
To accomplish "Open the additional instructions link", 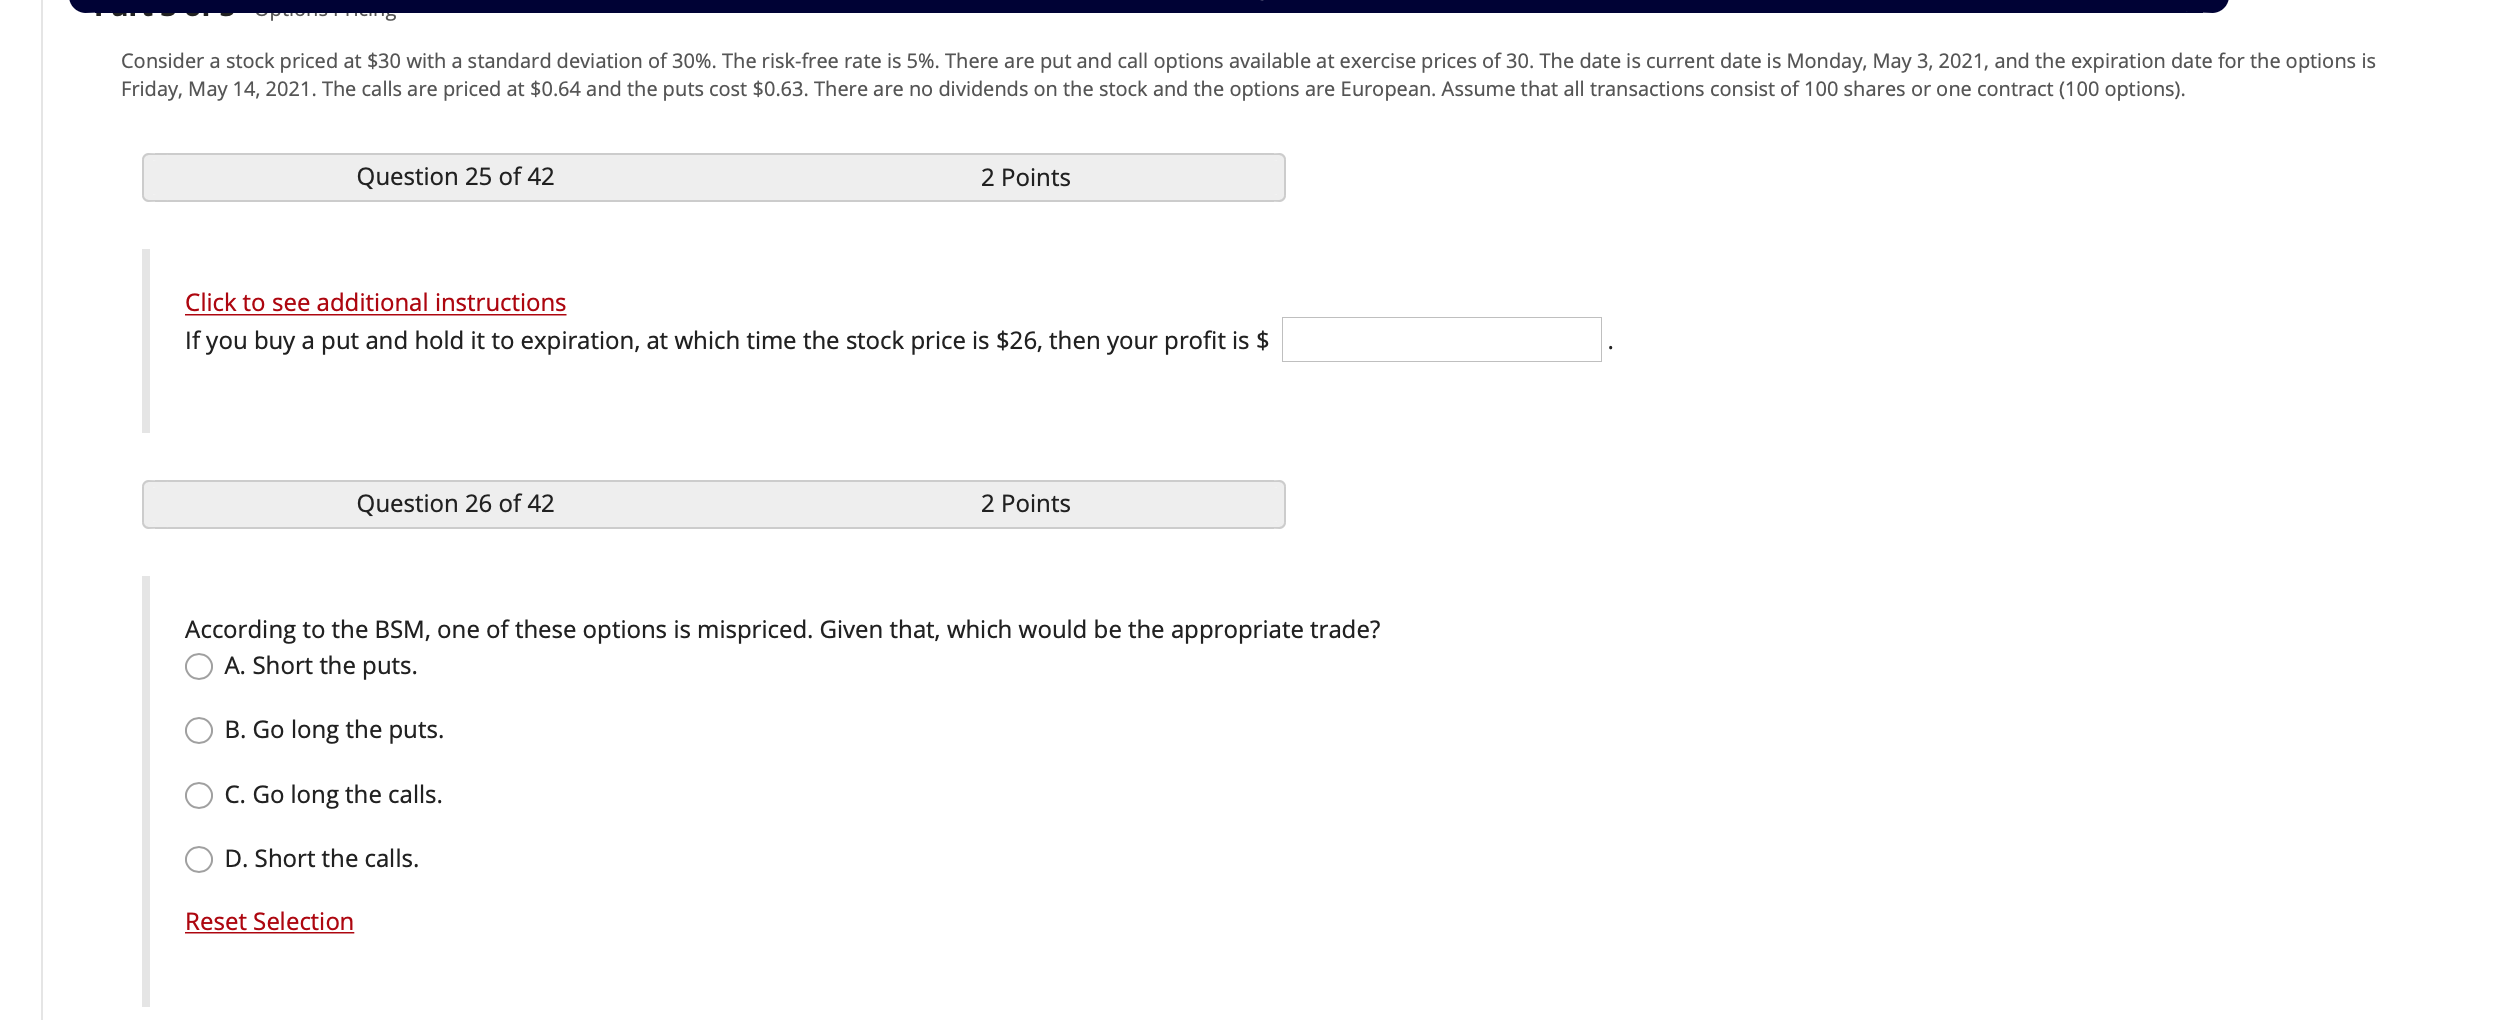I will pos(375,302).
